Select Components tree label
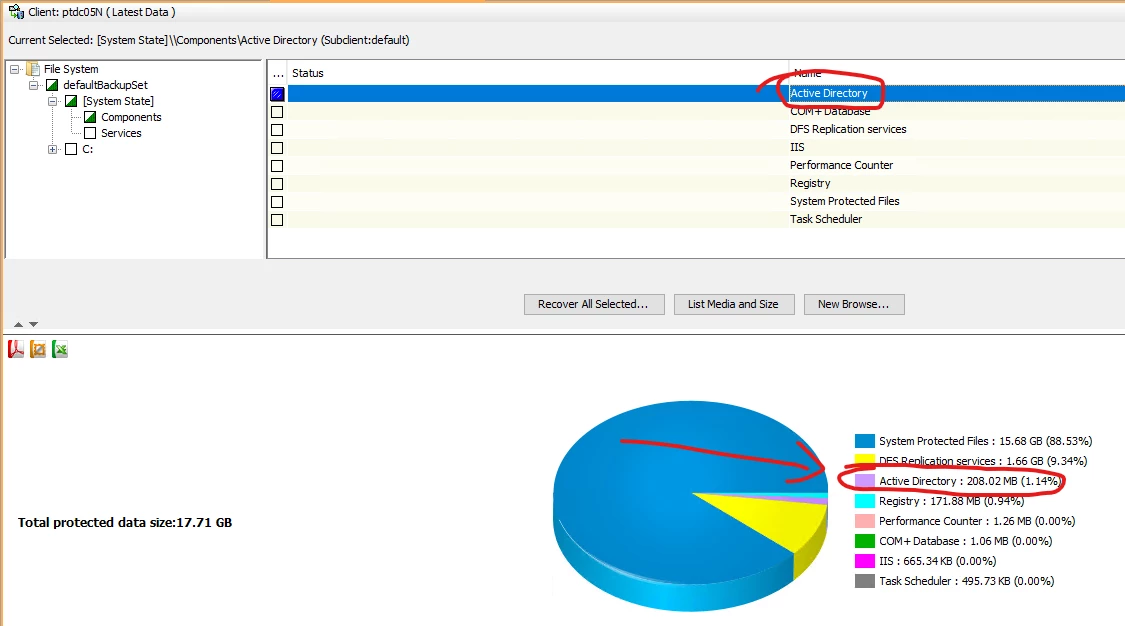Image resolution: width=1125 pixels, height=626 pixels. 131,117
